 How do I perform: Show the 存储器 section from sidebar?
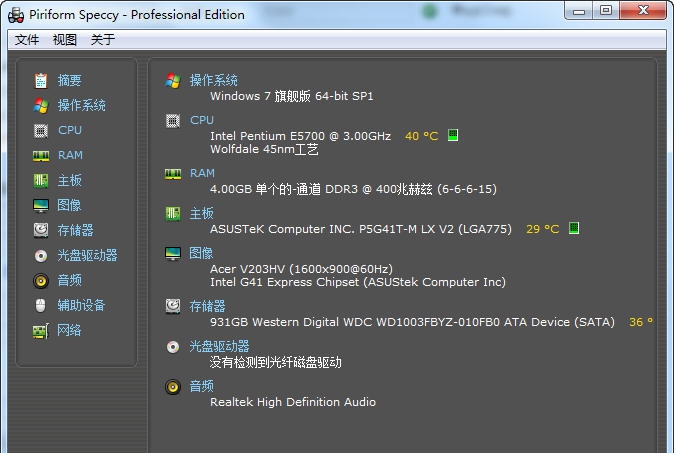(x=76, y=230)
